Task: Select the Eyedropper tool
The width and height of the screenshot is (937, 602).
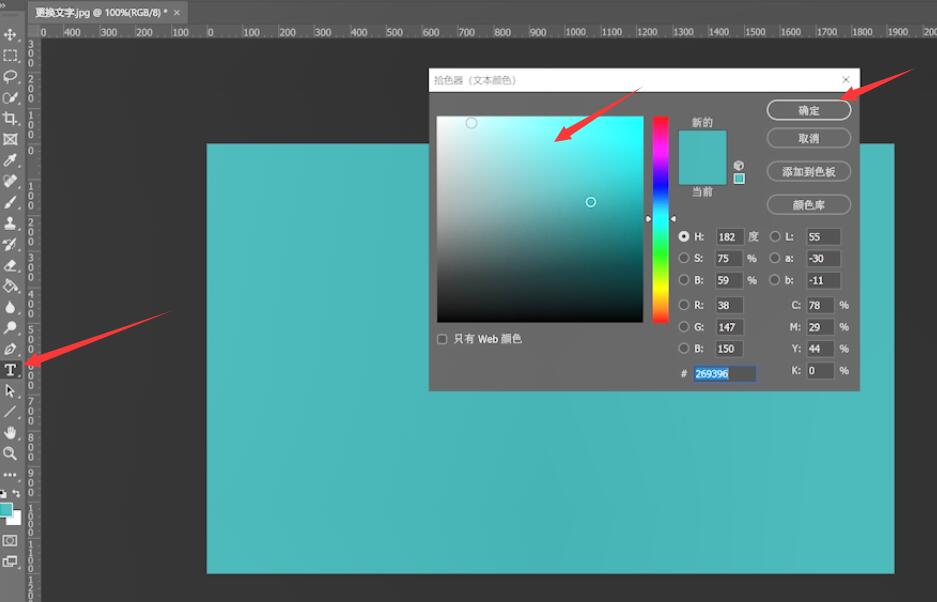Action: pyautogui.click(x=10, y=160)
